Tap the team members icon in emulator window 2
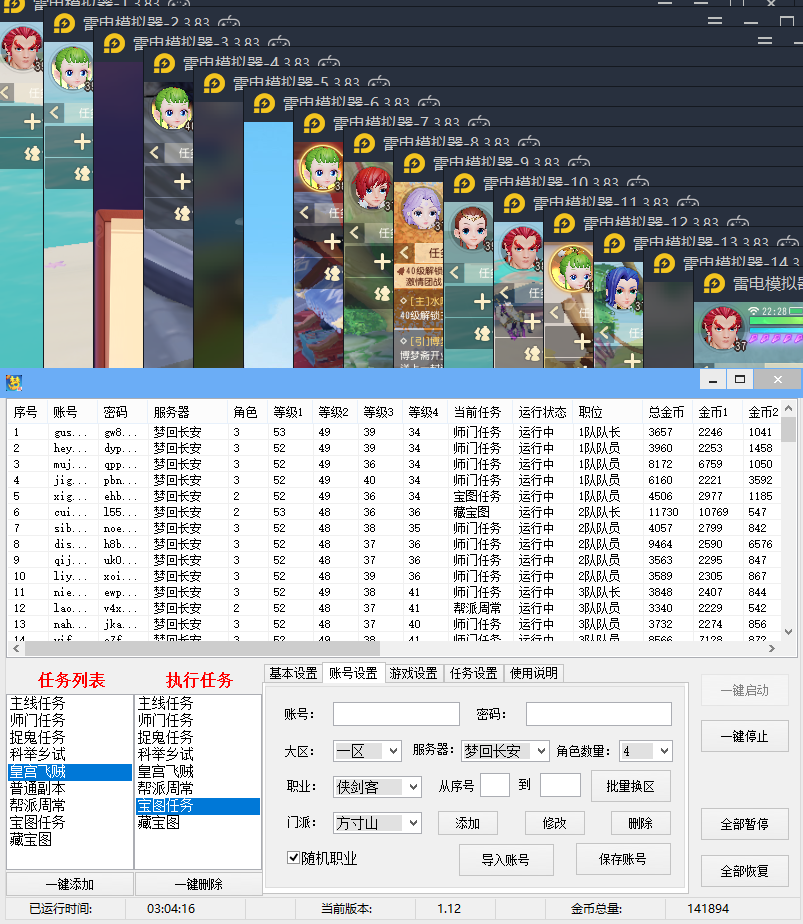This screenshot has height=924, width=803. 82,173
